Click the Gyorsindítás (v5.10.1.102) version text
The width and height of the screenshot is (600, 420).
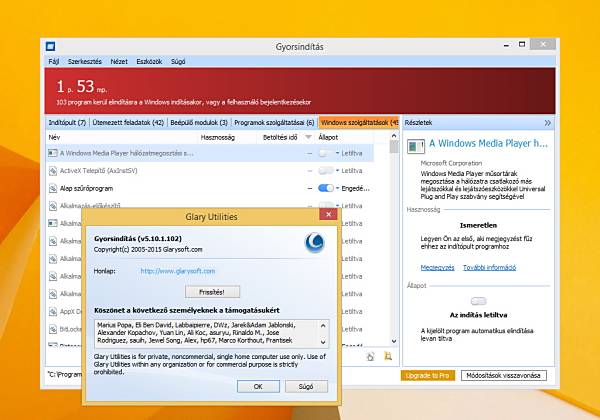coord(138,239)
